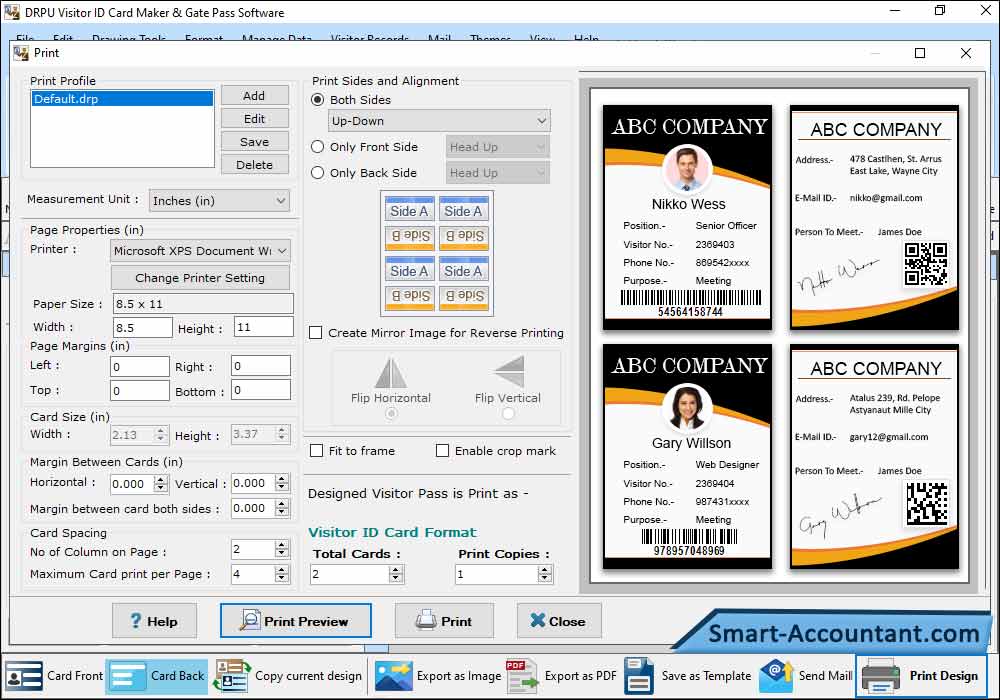The width and height of the screenshot is (1000, 700).
Task: Click Left page margin field
Action: coord(140,367)
